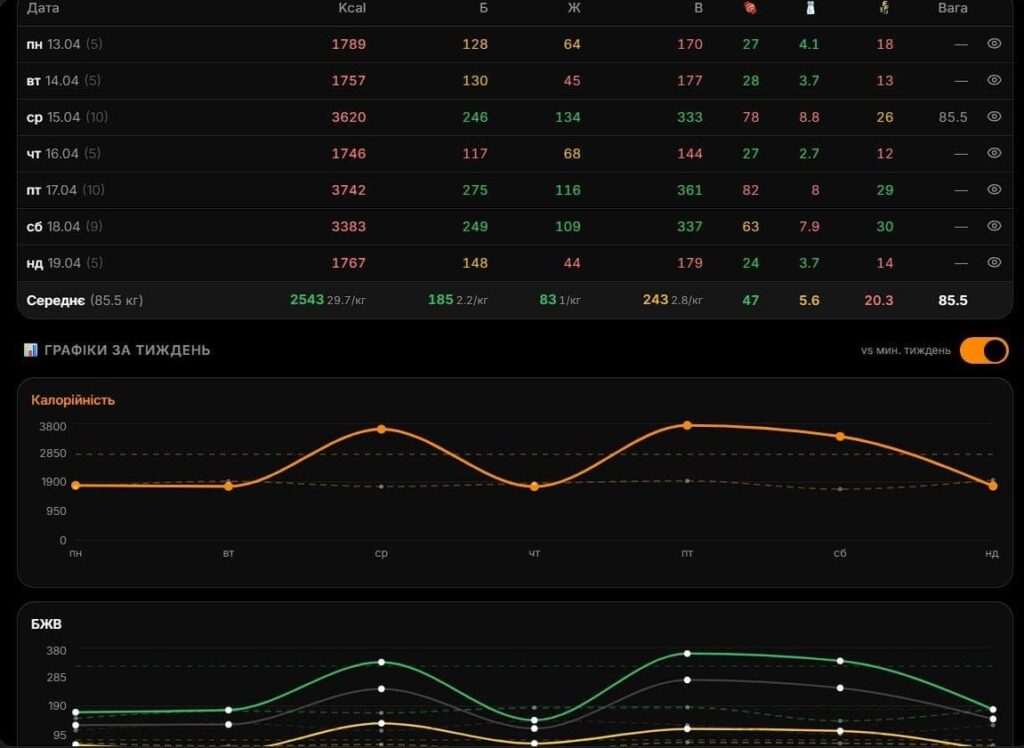The height and width of the screenshot is (748, 1024).
Task: Click the salt shaker column header icon
Action: (x=810, y=8)
